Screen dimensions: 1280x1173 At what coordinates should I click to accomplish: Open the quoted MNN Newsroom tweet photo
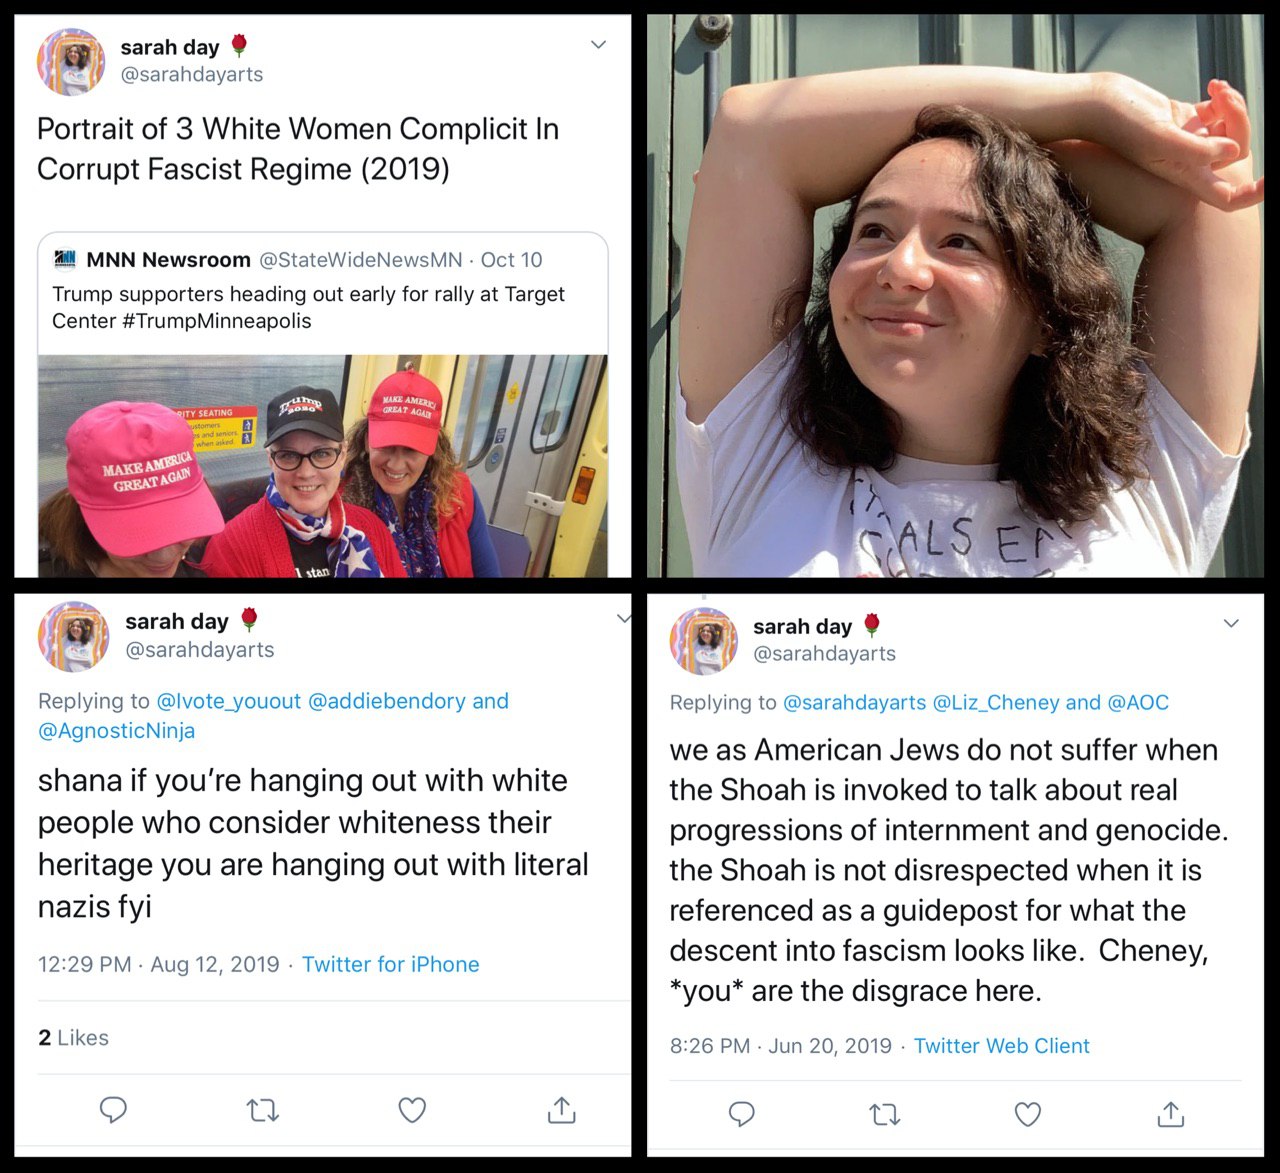pos(323,466)
